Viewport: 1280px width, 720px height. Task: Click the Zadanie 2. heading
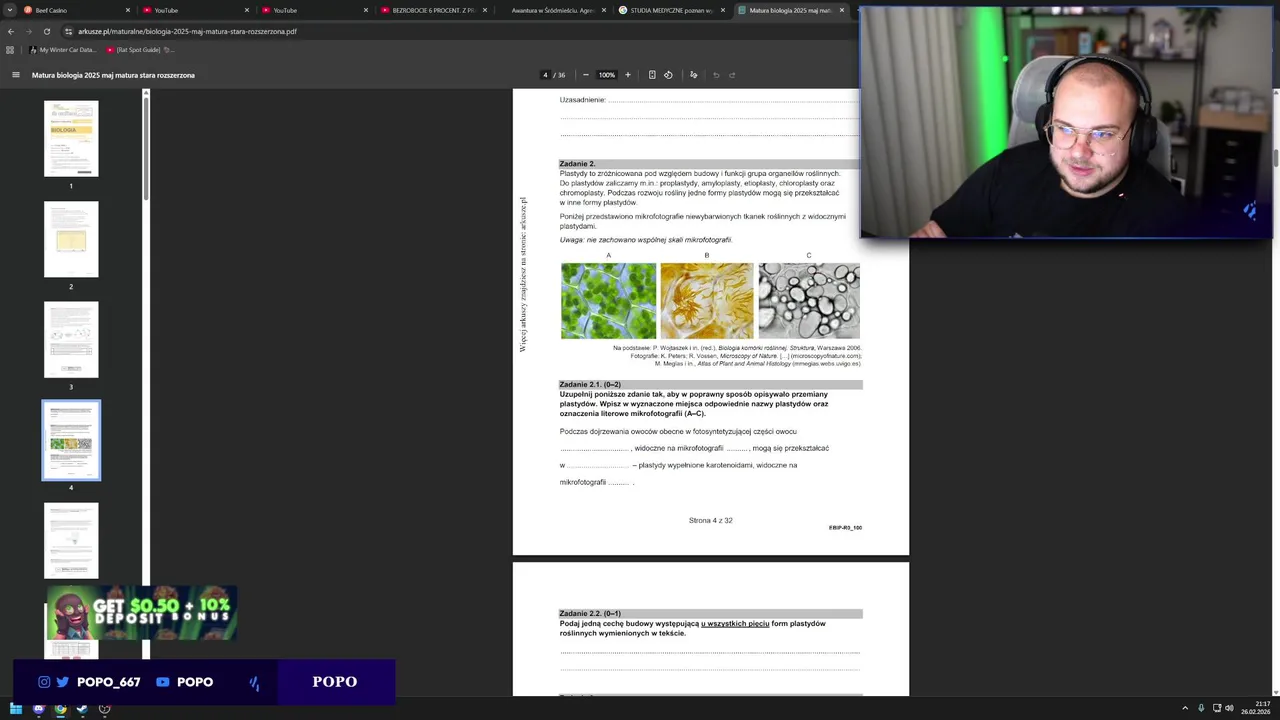(577, 164)
